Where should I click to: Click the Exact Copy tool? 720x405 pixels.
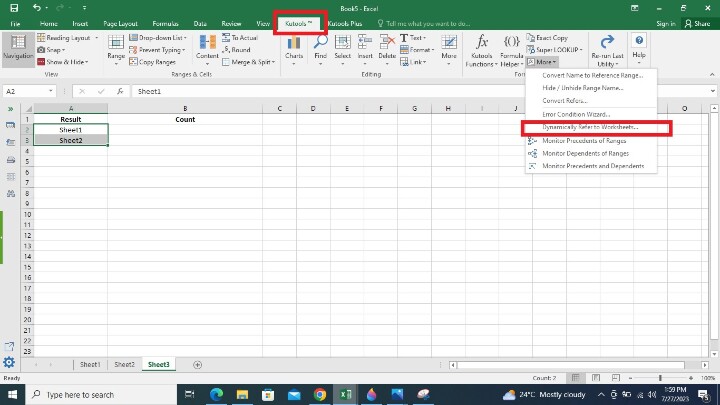pos(547,38)
